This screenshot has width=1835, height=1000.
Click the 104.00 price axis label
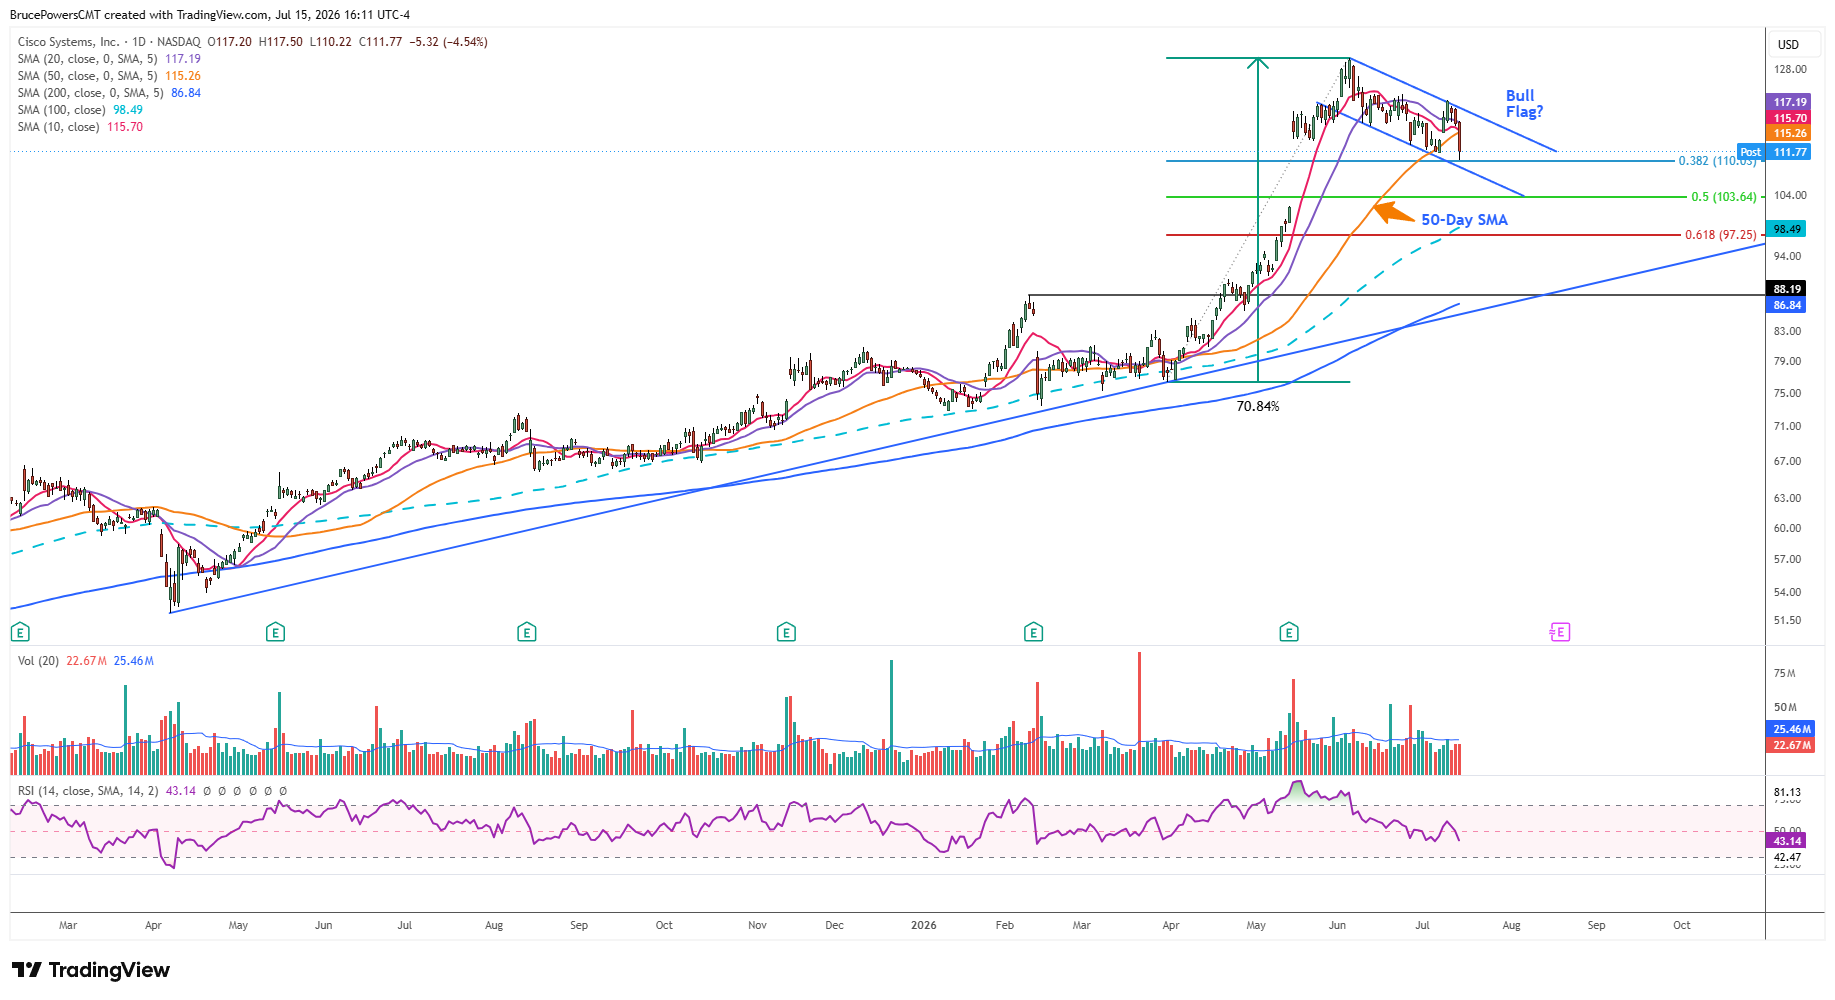[x=1790, y=195]
